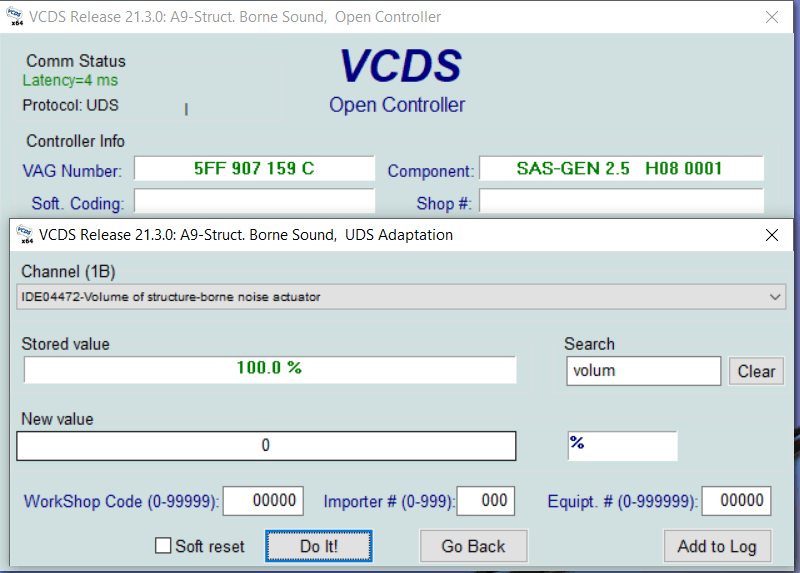
Task: Click the Search input containing 'volum'
Action: (x=643, y=371)
